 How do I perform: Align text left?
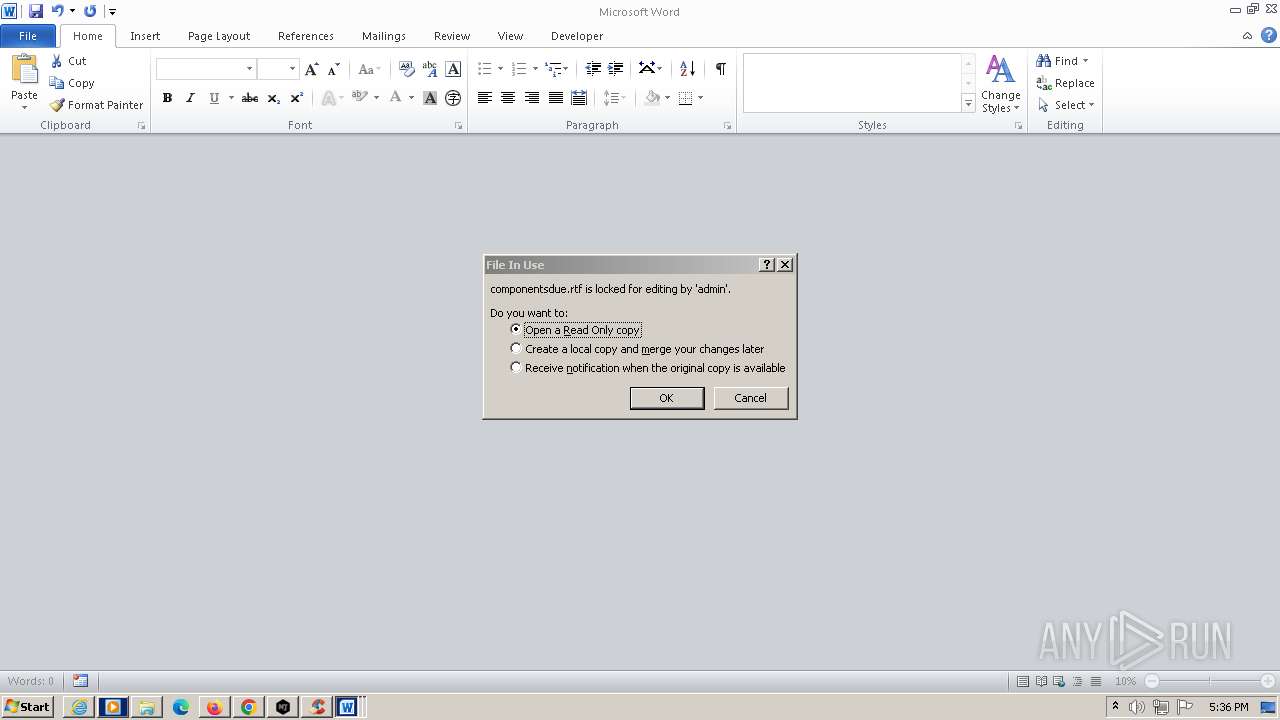(484, 98)
